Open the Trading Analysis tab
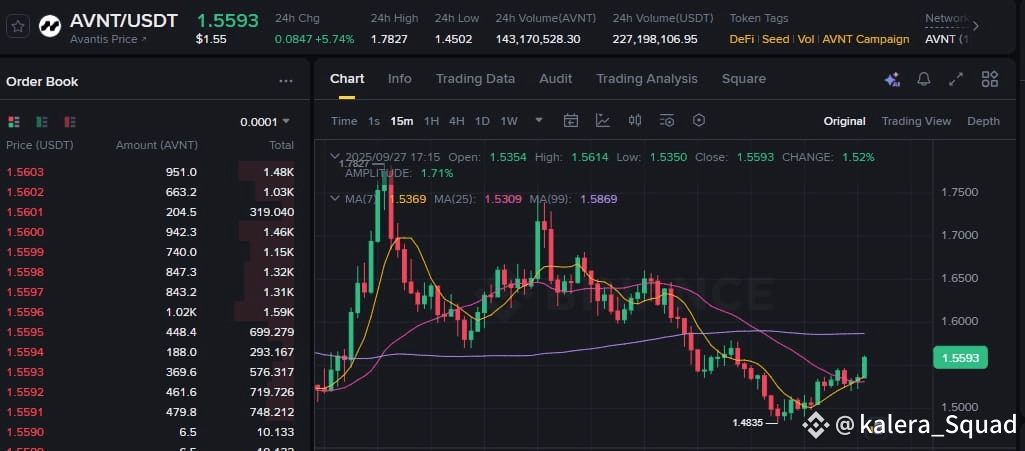This screenshot has height=451, width=1025. tap(647, 79)
